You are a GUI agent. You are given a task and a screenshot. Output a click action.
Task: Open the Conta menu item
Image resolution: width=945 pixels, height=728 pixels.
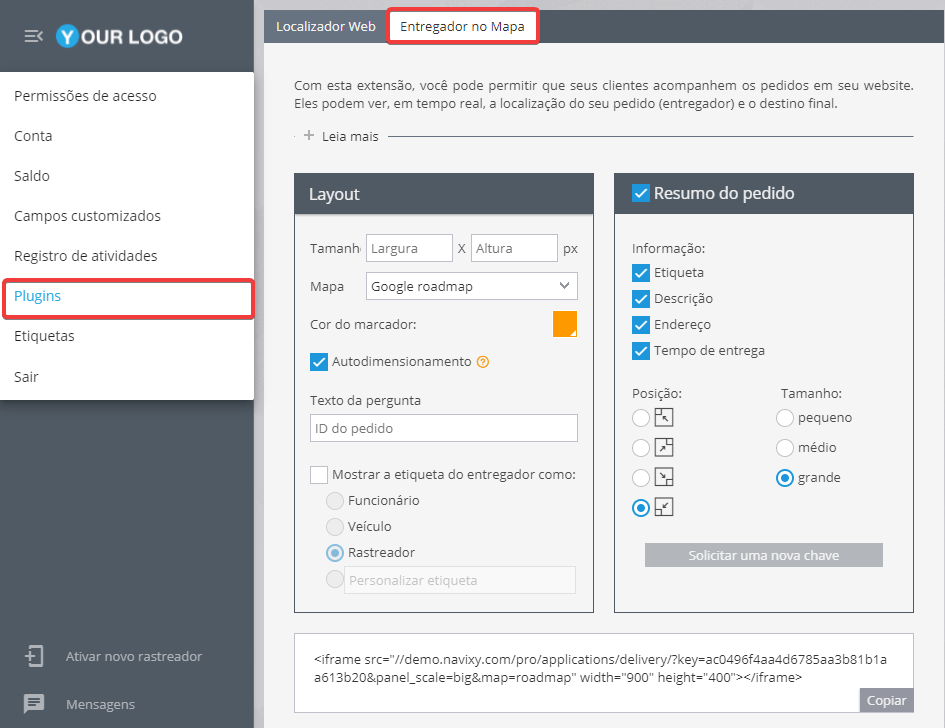click(127, 136)
